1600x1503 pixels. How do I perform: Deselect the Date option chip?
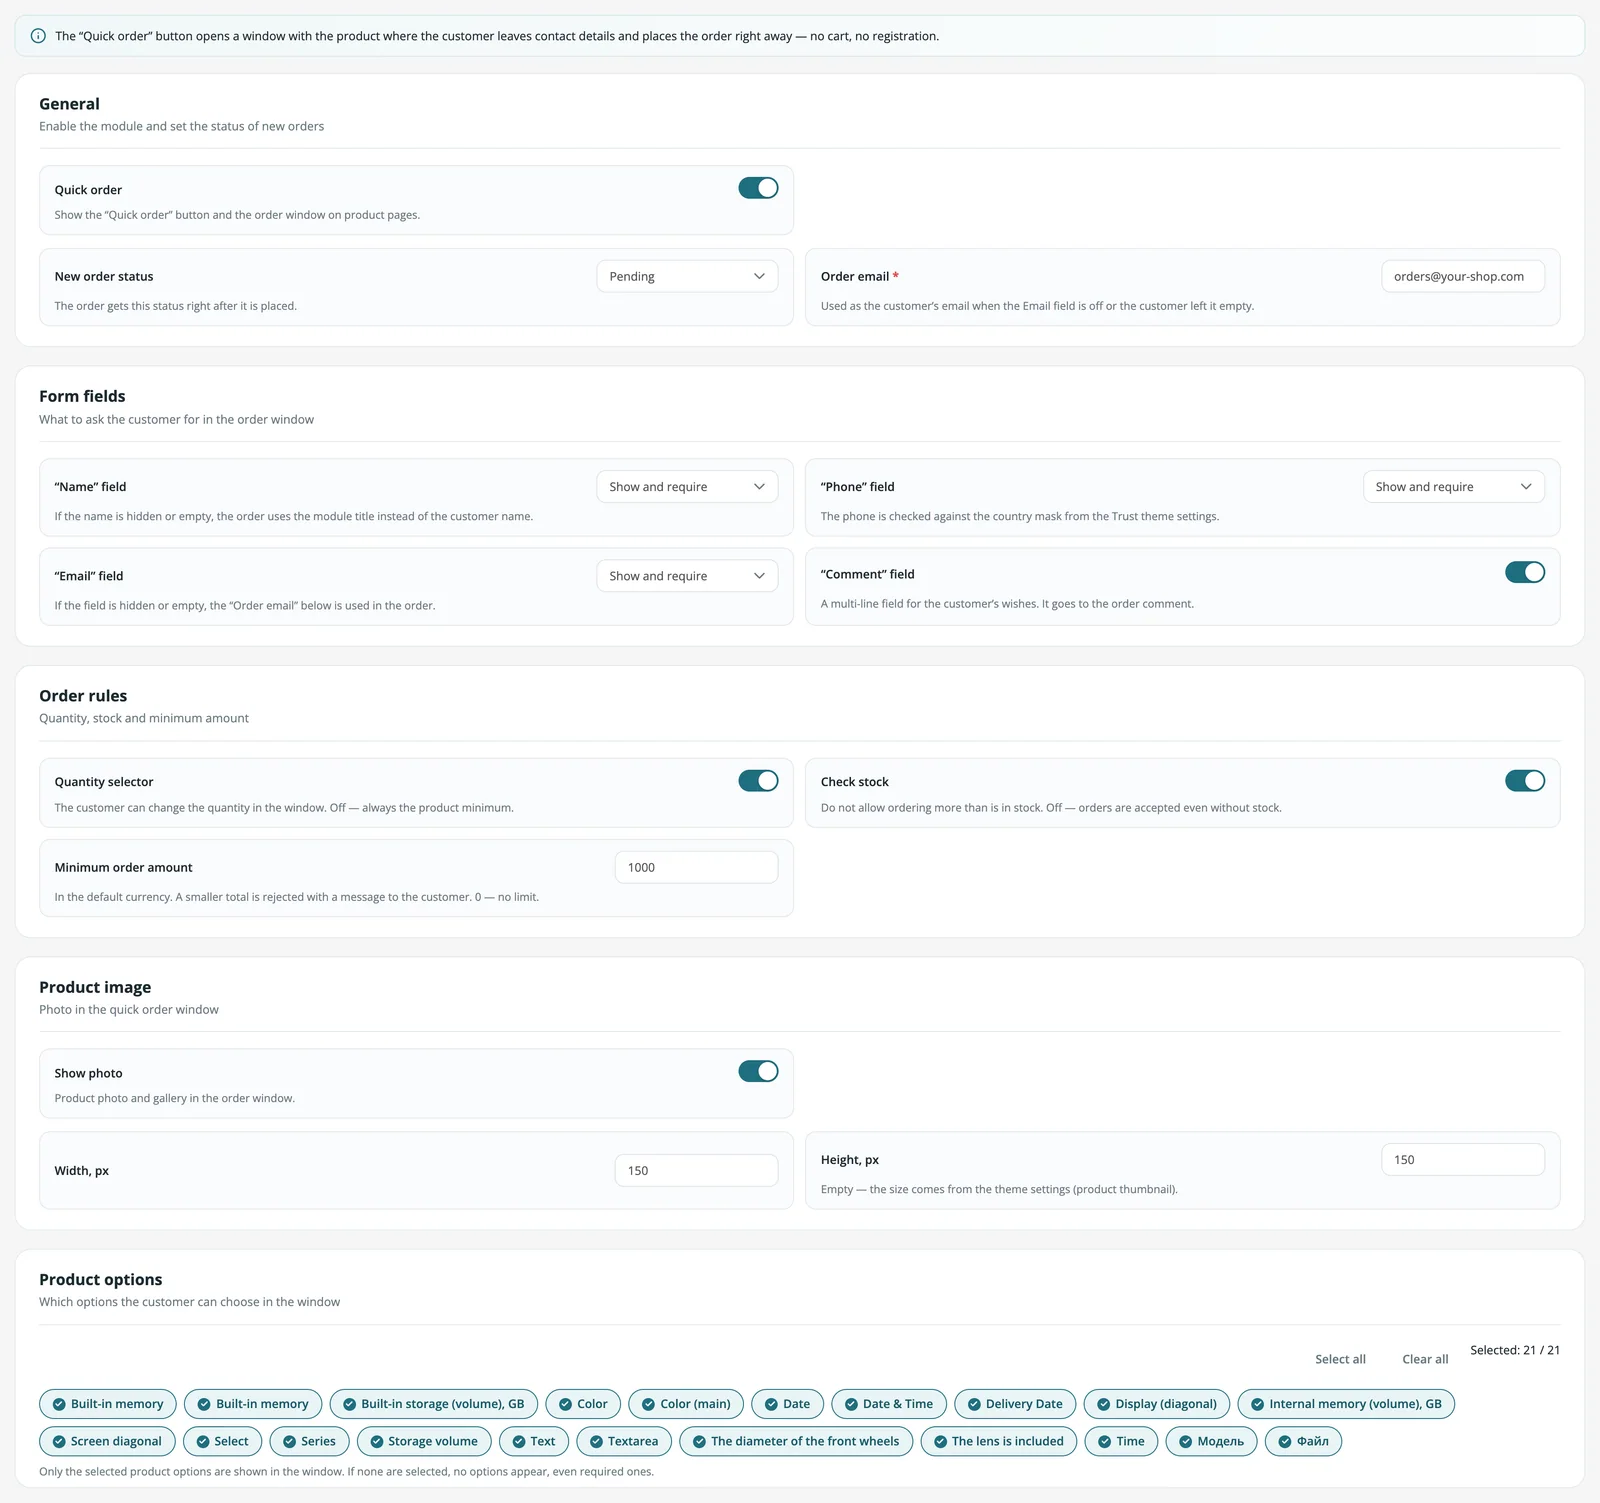click(788, 1404)
